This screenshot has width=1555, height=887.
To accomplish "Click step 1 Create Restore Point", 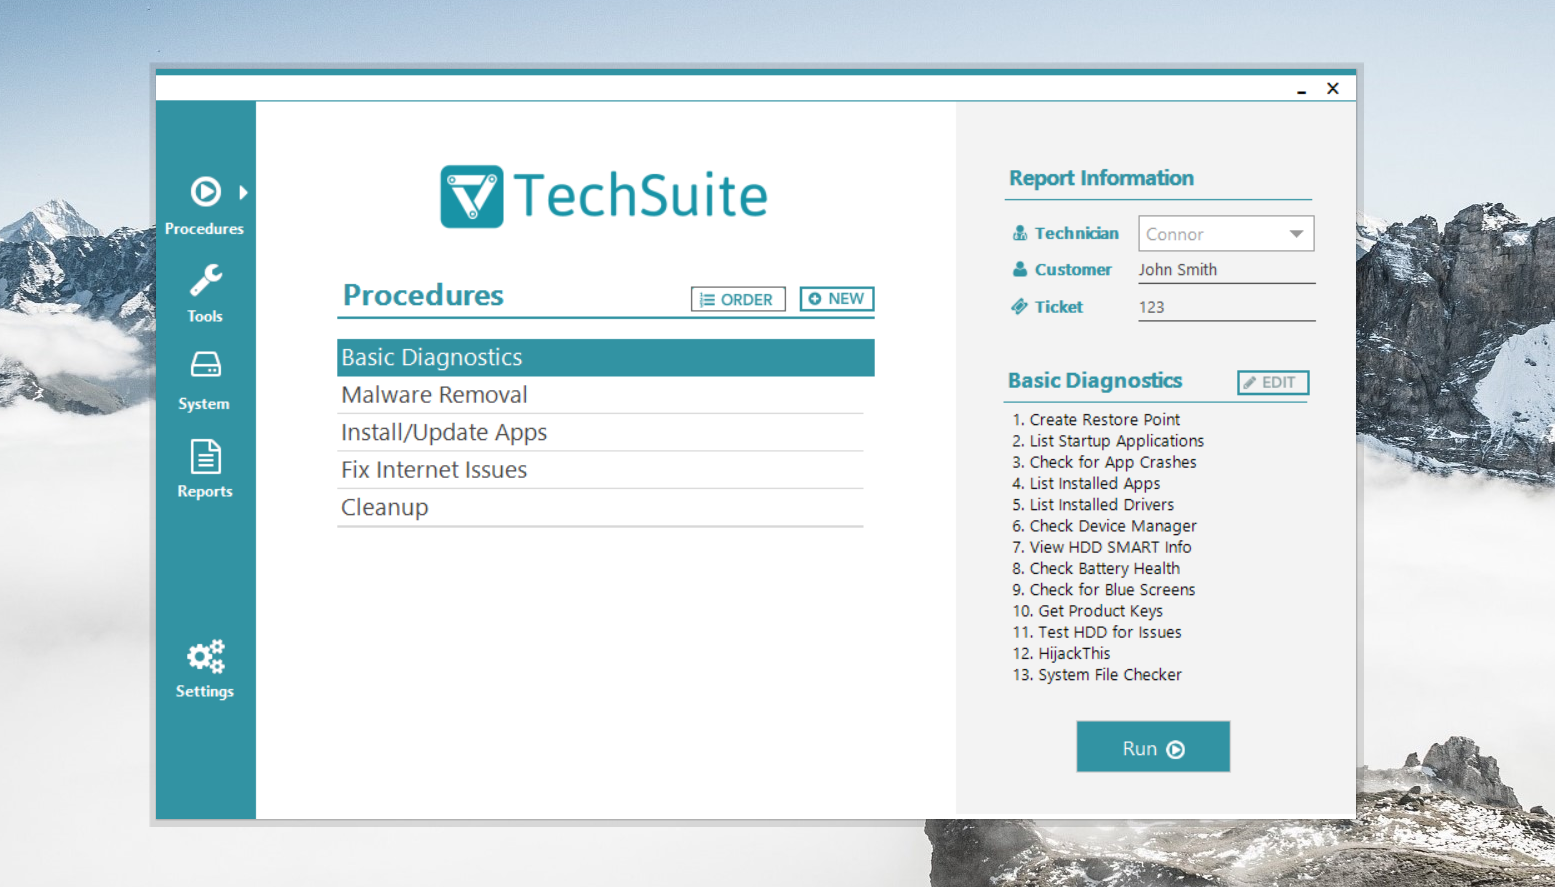I will pyautogui.click(x=1096, y=420).
